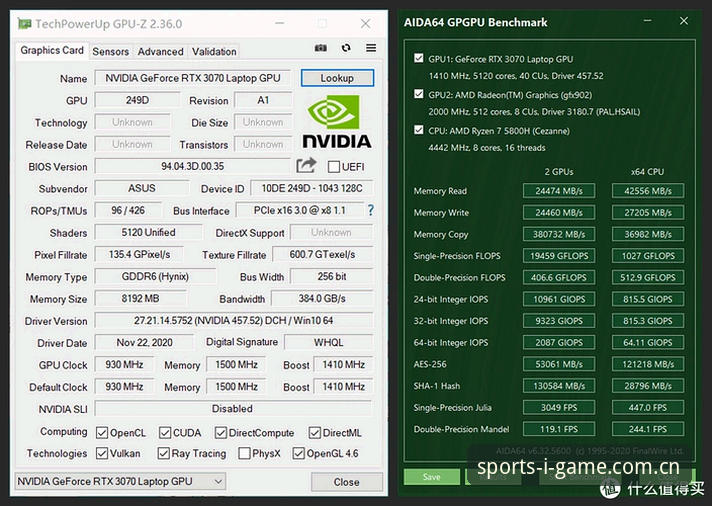Click the 64-bit Integer 2087 GIOPS result
Viewport: 712px width, 506px height.
pos(559,342)
